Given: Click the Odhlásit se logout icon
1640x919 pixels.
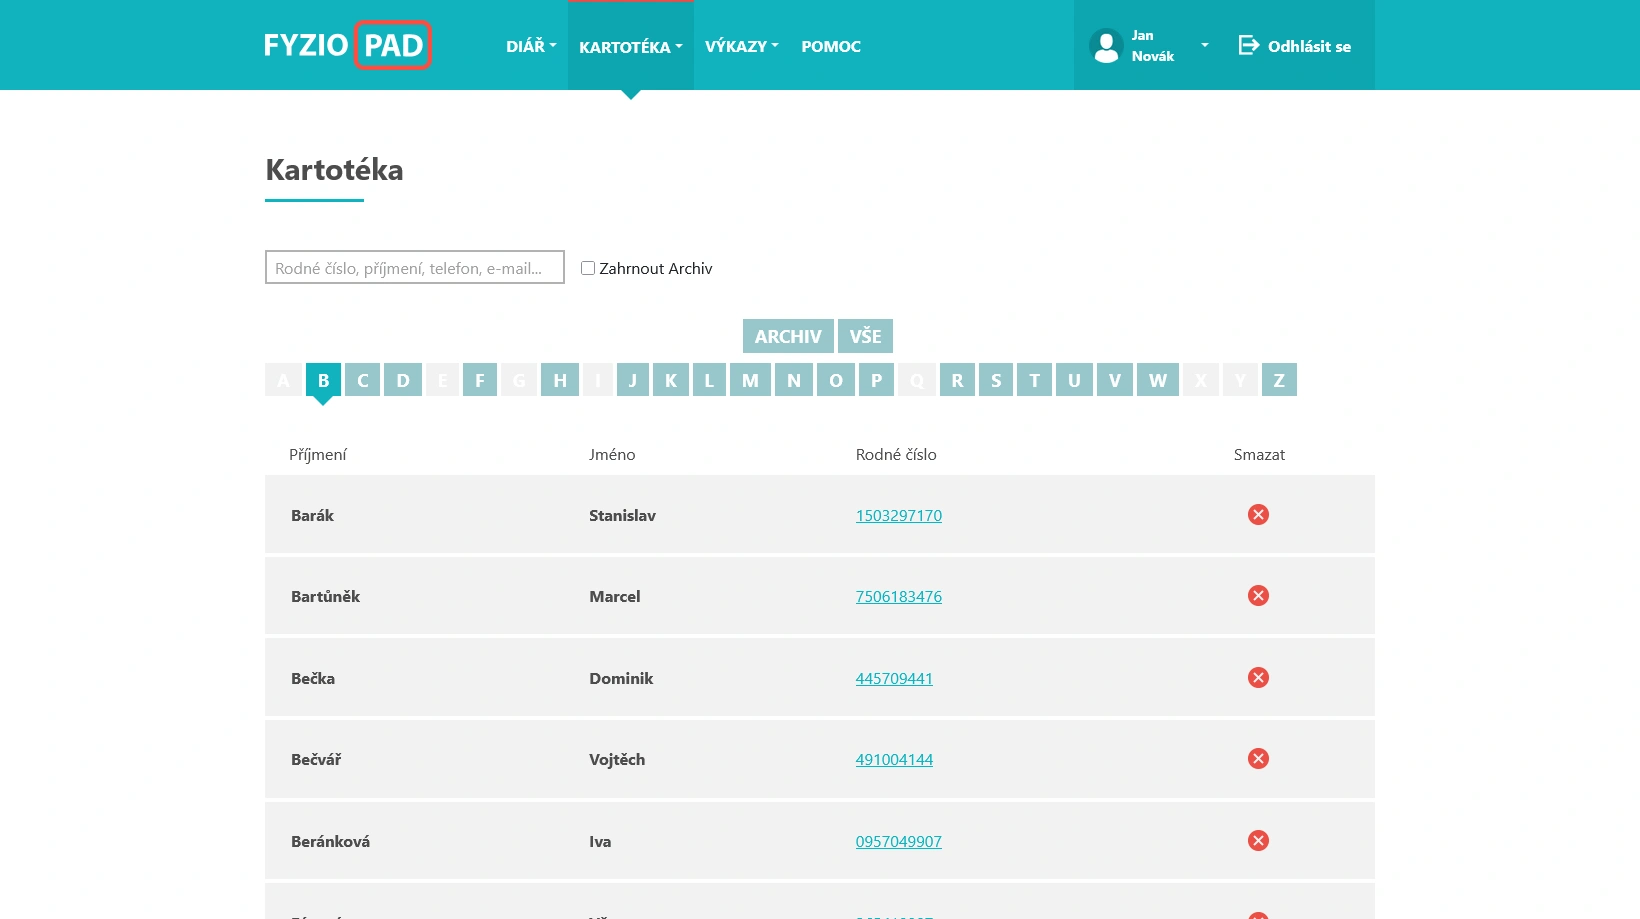Looking at the screenshot, I should coord(1249,45).
